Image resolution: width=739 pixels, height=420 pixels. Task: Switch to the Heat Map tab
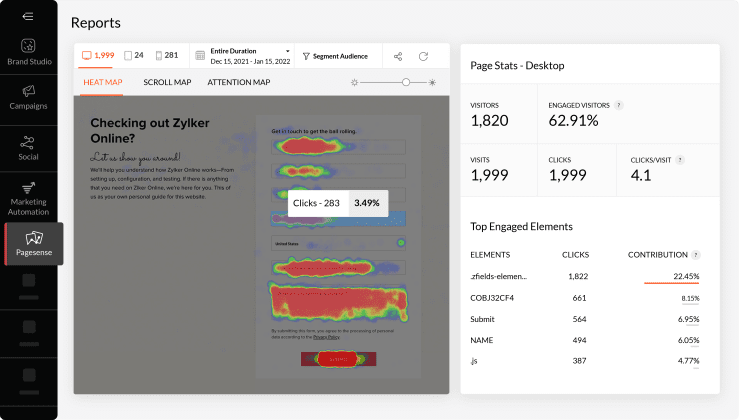(103, 82)
